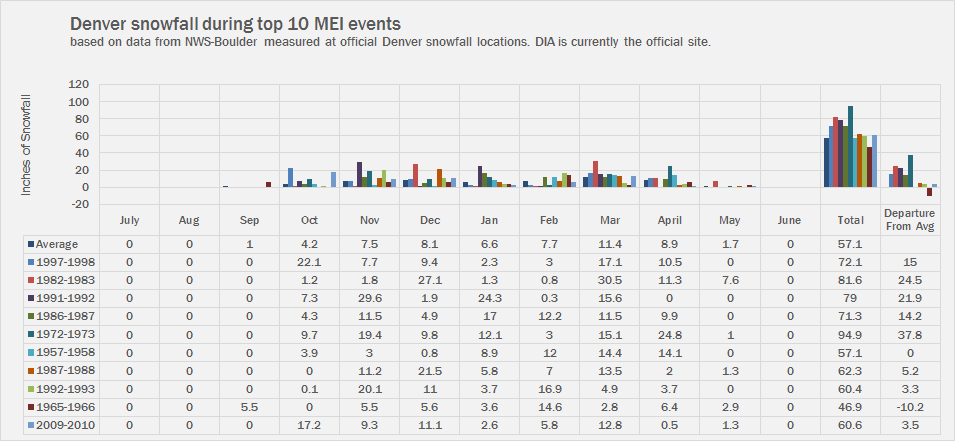Click the 'April' column header

coord(669,220)
